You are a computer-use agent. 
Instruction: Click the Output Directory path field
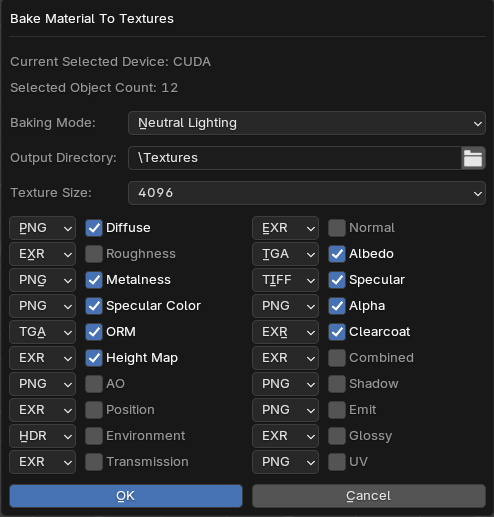pyautogui.click(x=295, y=158)
